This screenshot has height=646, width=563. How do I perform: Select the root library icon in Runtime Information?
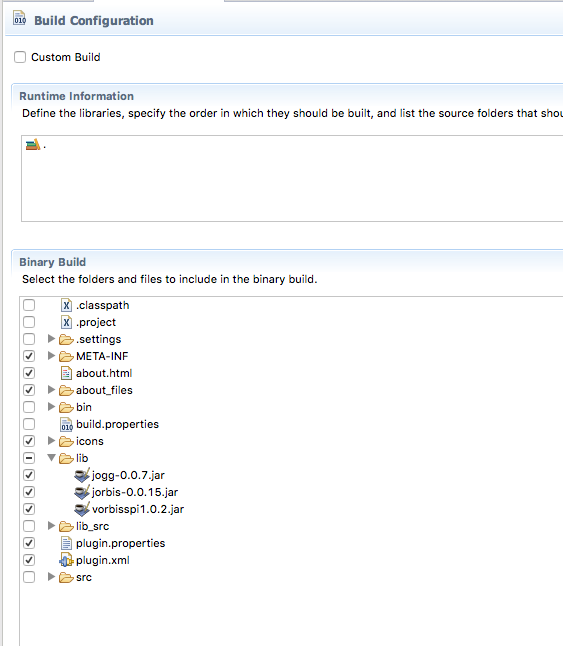[x=33, y=145]
